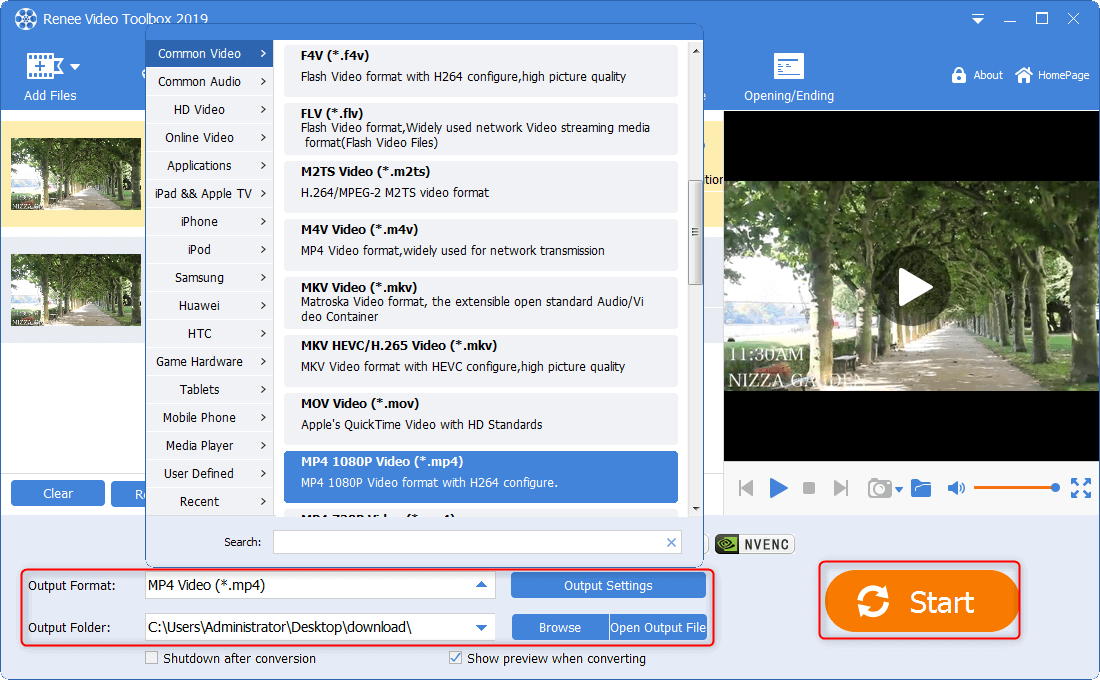This screenshot has width=1100, height=680.
Task: Click the About link
Action: [988, 75]
